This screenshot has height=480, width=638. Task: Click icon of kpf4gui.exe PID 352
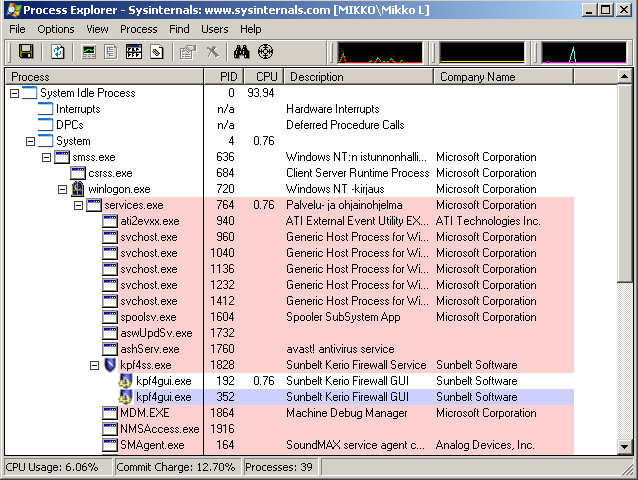click(x=125, y=397)
